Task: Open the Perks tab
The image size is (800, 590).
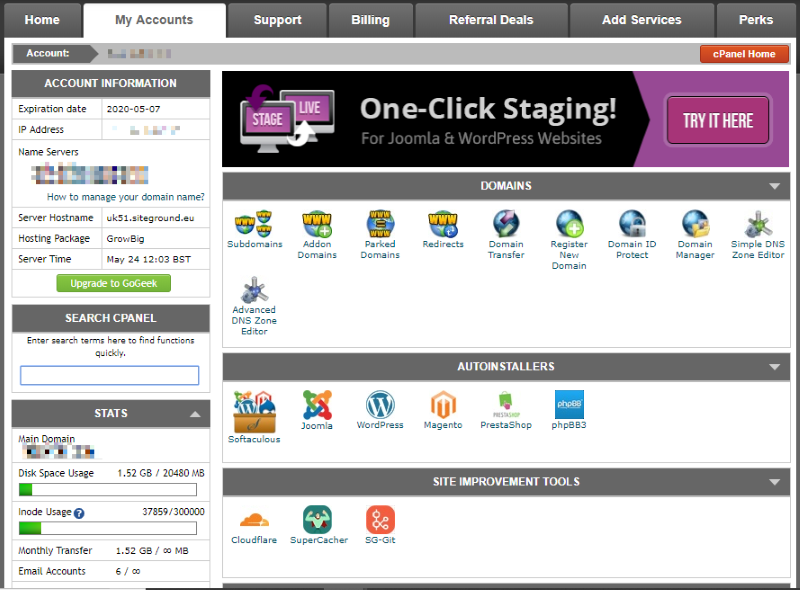Action: tap(756, 20)
